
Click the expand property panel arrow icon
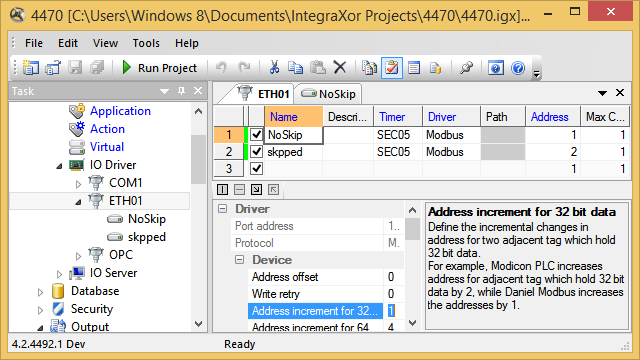256,189
